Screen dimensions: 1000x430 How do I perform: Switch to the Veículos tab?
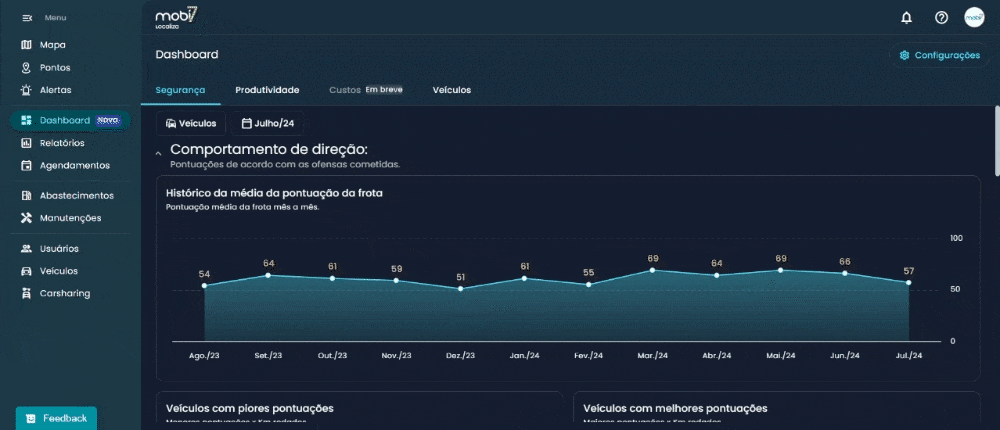click(451, 90)
